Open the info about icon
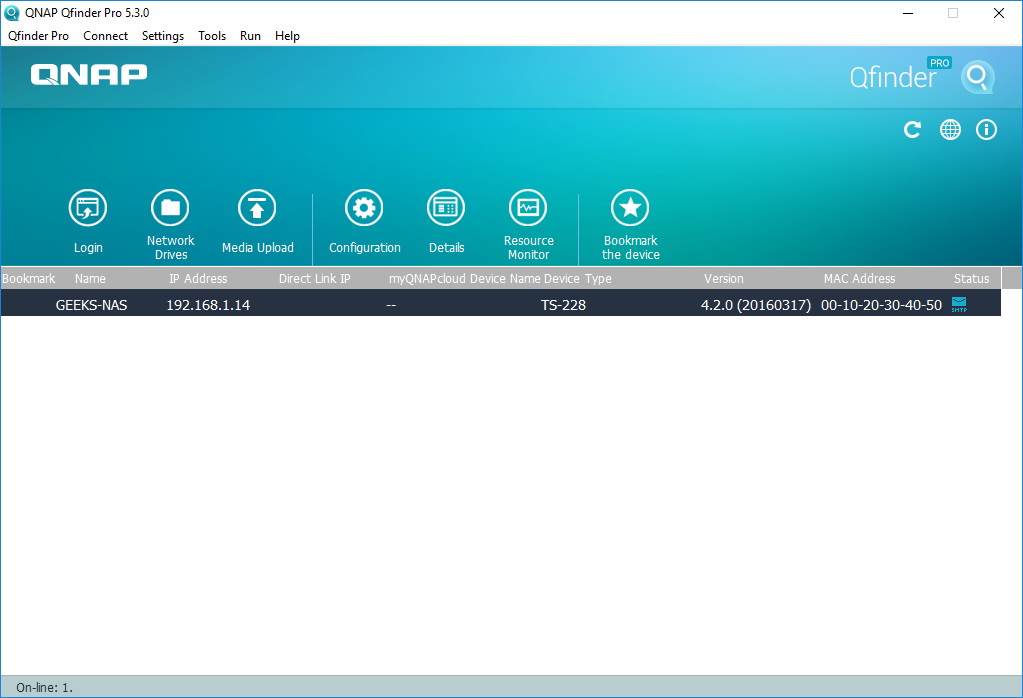 tap(987, 130)
